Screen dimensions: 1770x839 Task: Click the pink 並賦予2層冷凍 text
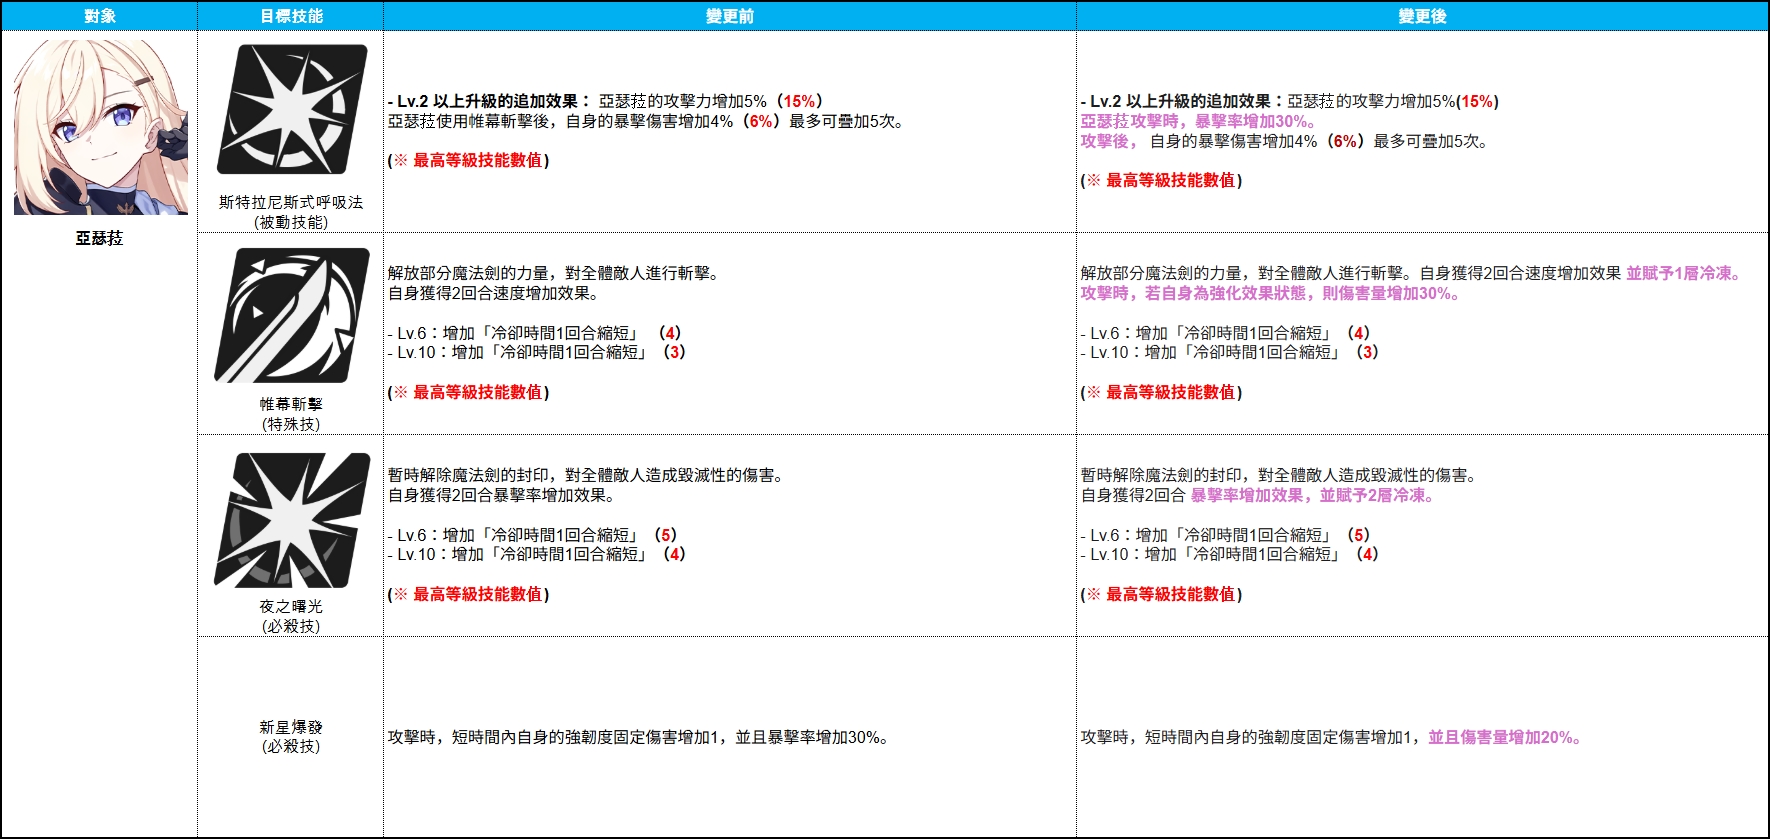click(x=1377, y=495)
